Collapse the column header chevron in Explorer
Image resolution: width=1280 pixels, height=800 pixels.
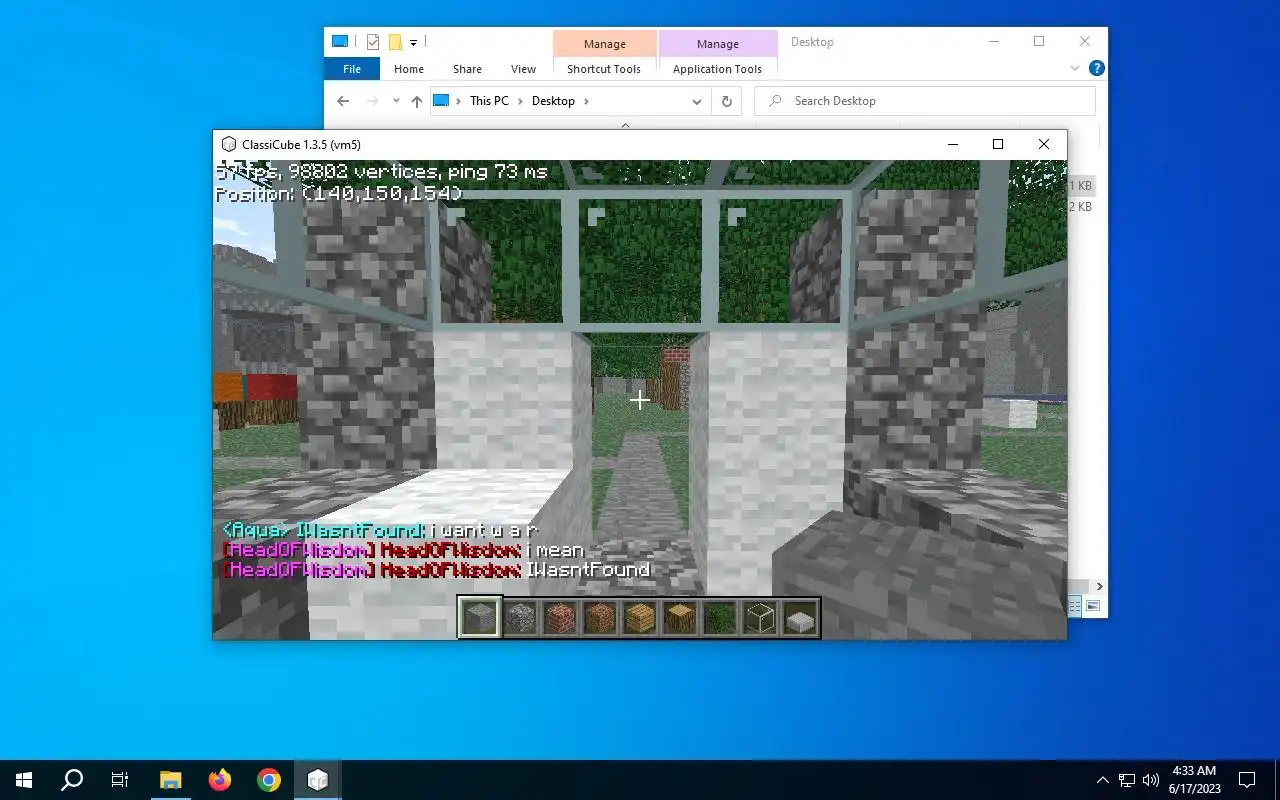pyautogui.click(x=626, y=125)
